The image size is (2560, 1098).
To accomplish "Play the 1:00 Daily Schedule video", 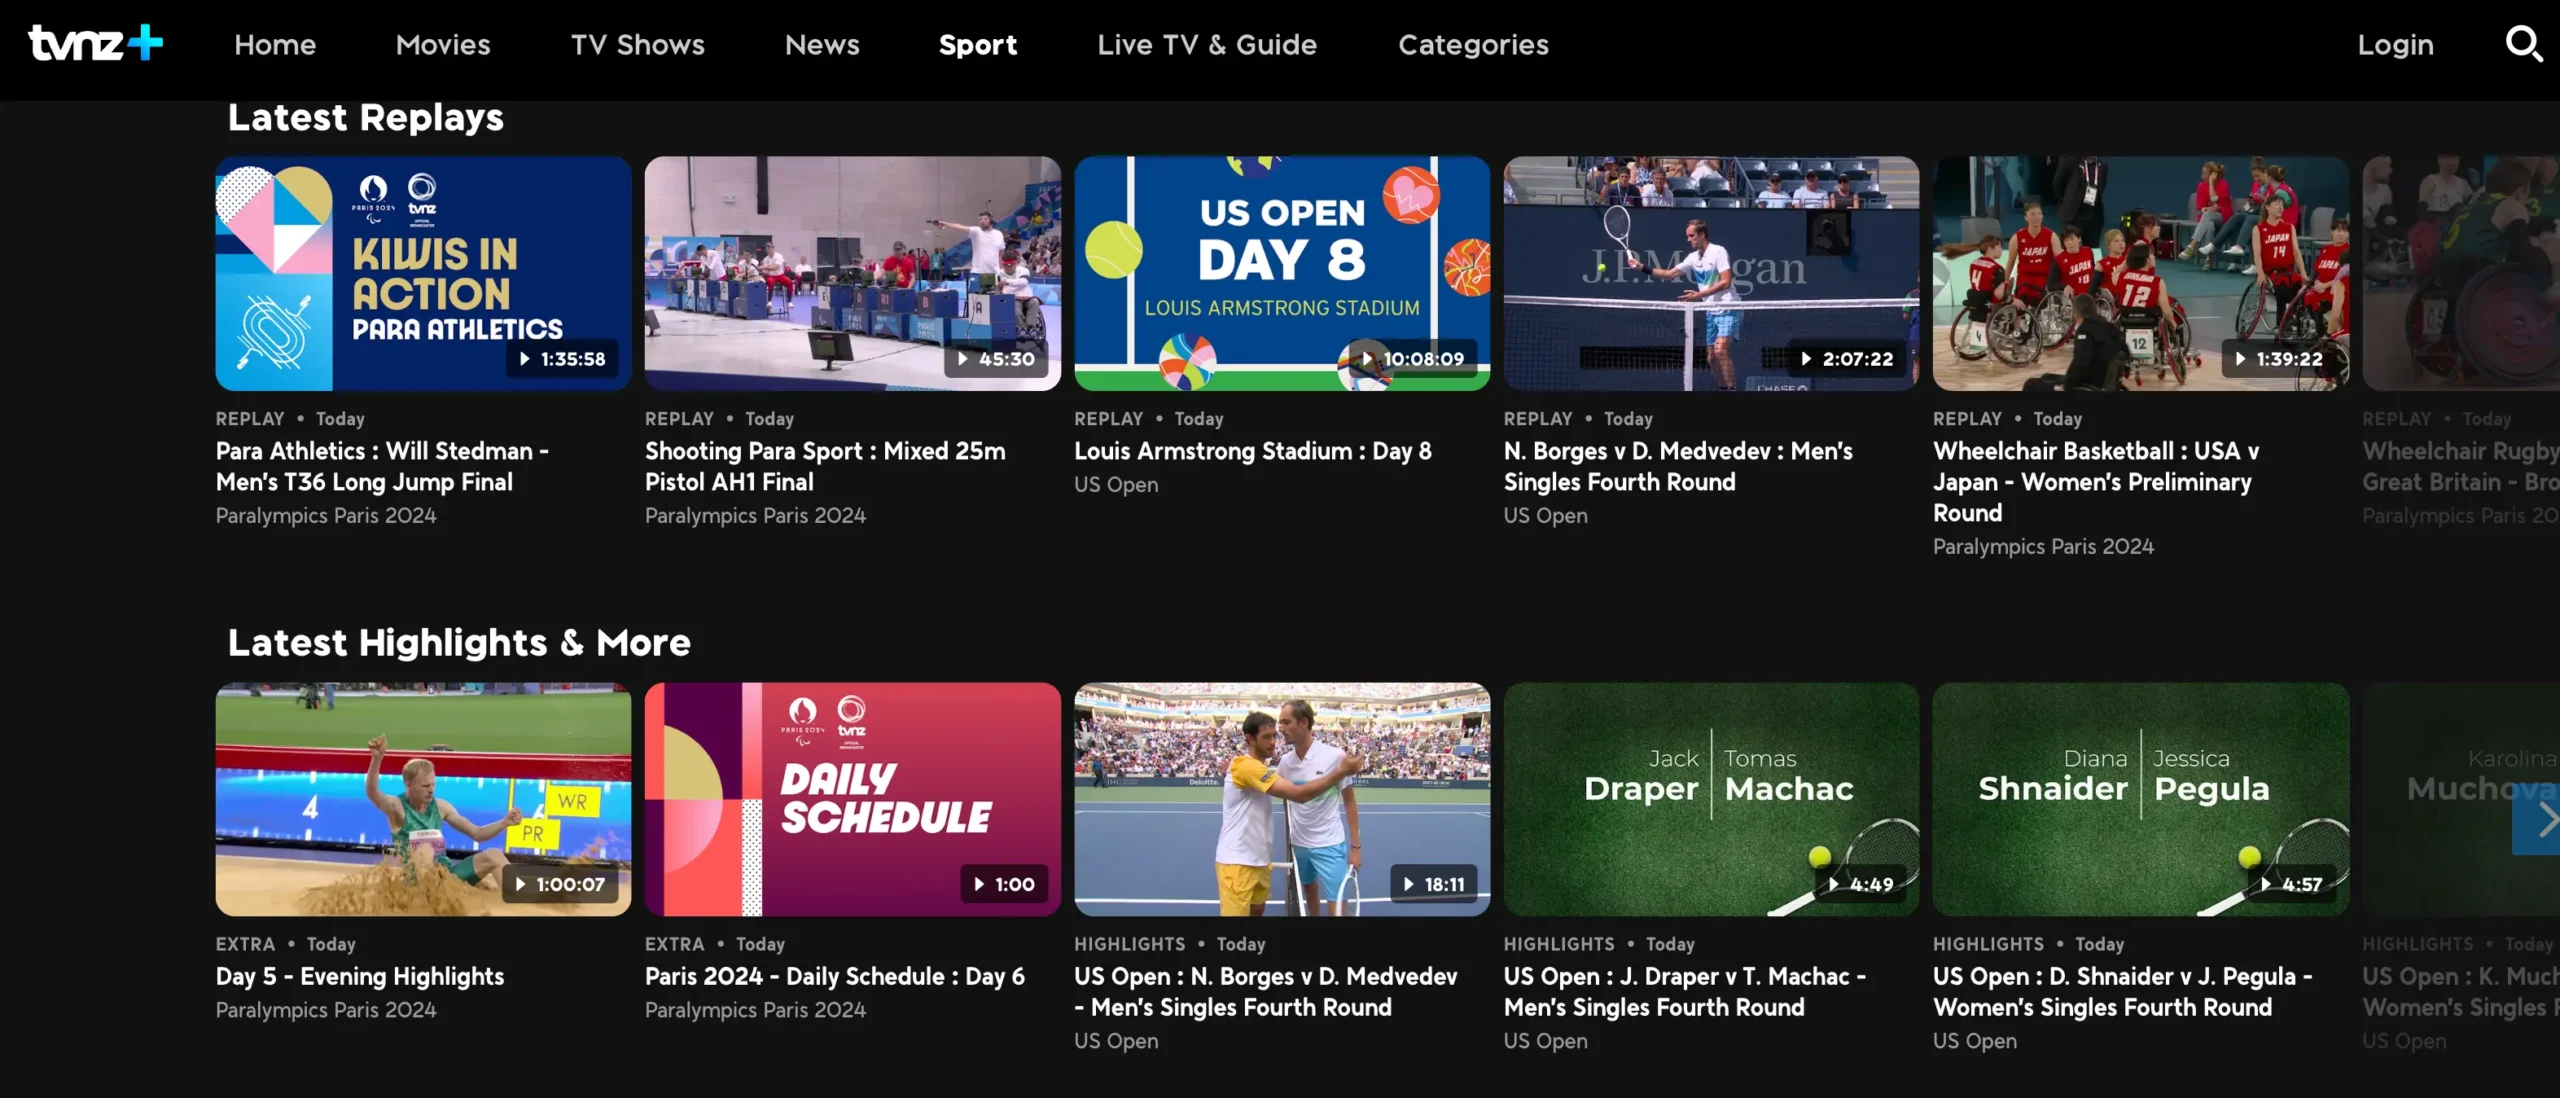I will 1004,884.
